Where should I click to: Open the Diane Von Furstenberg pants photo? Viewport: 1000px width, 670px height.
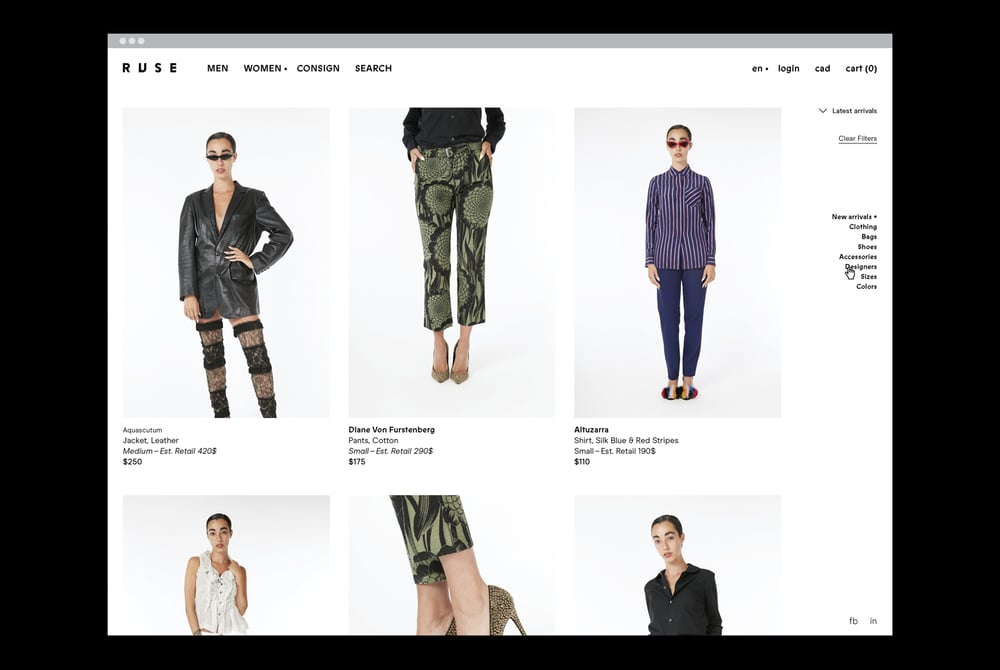click(x=452, y=263)
